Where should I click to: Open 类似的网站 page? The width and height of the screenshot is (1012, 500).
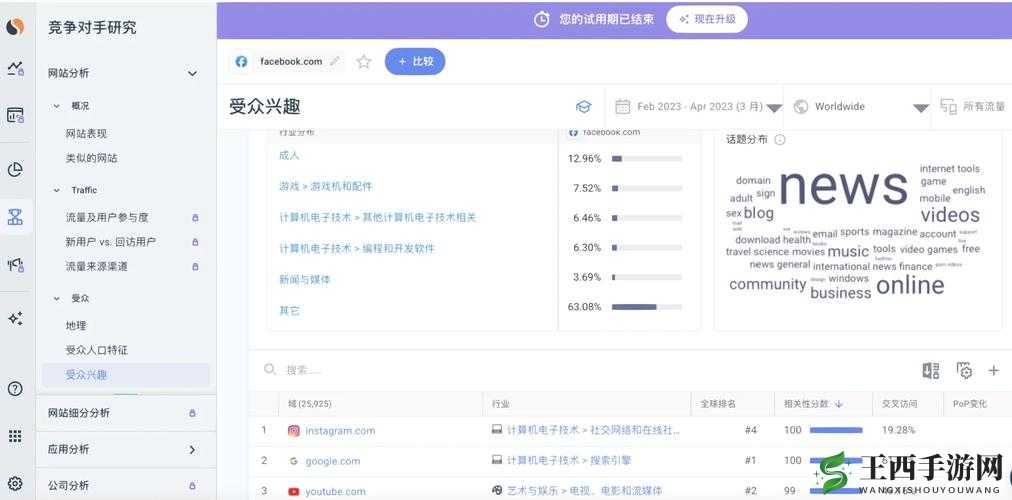click(91, 158)
